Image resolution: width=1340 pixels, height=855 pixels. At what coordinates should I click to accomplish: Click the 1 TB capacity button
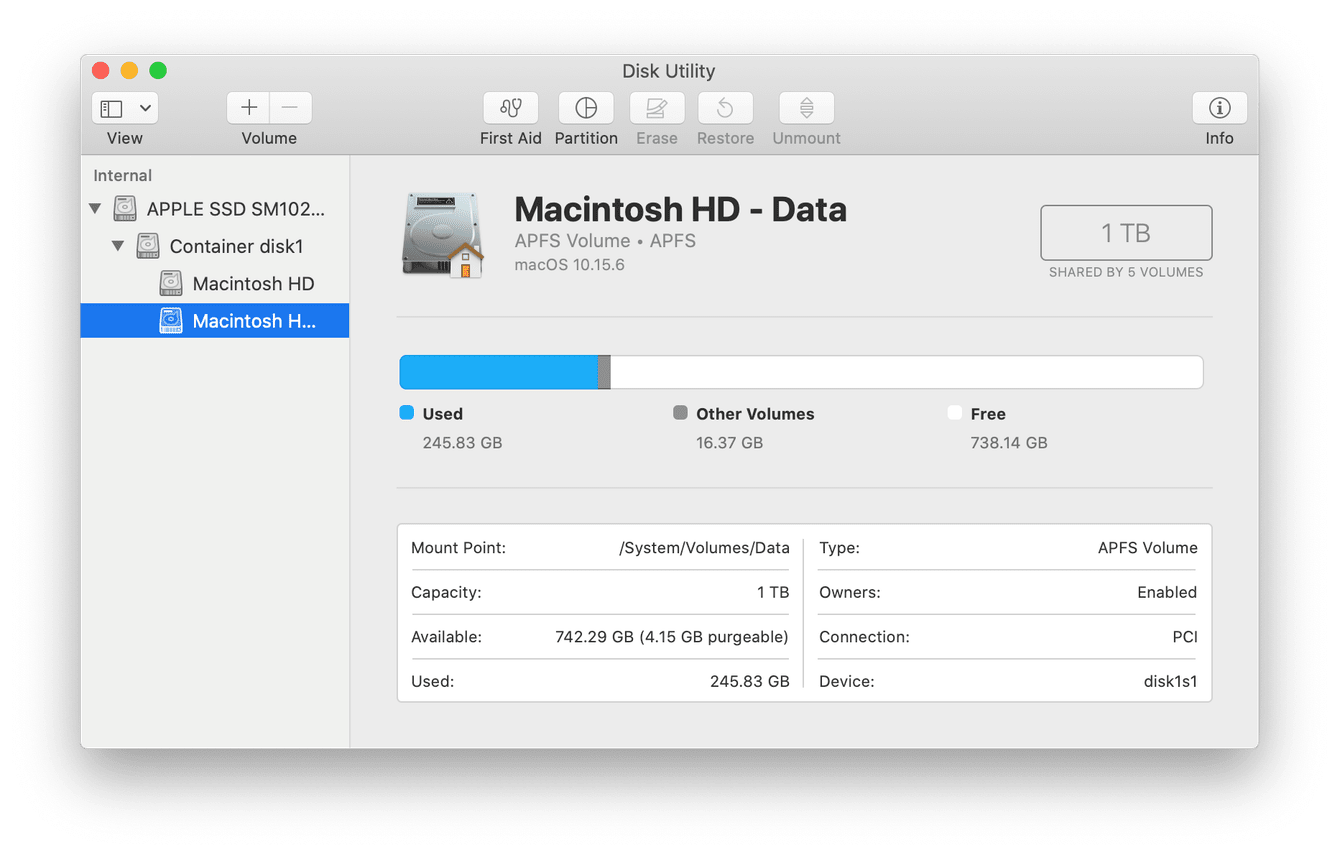coord(1126,232)
